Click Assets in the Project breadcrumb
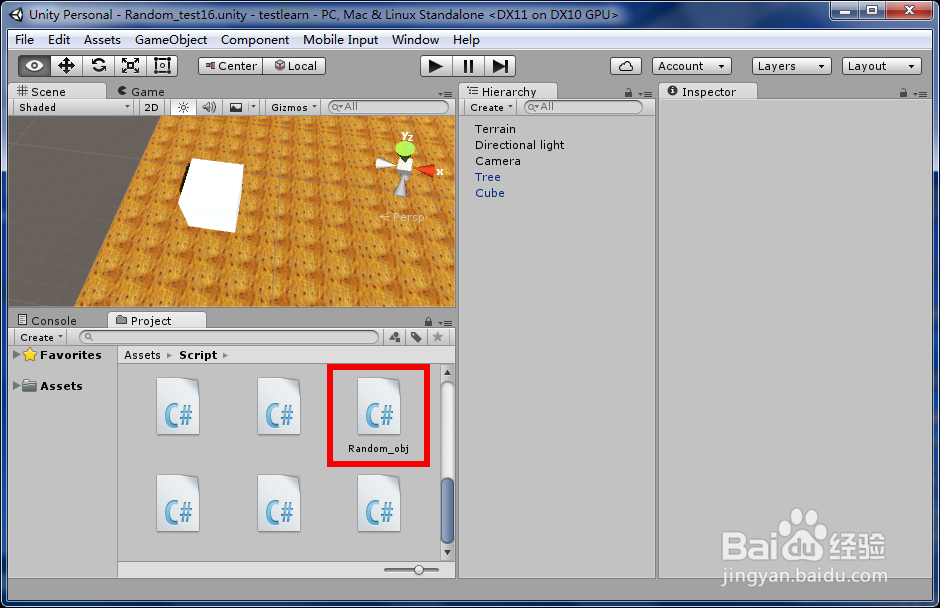The image size is (940, 608). tap(142, 355)
